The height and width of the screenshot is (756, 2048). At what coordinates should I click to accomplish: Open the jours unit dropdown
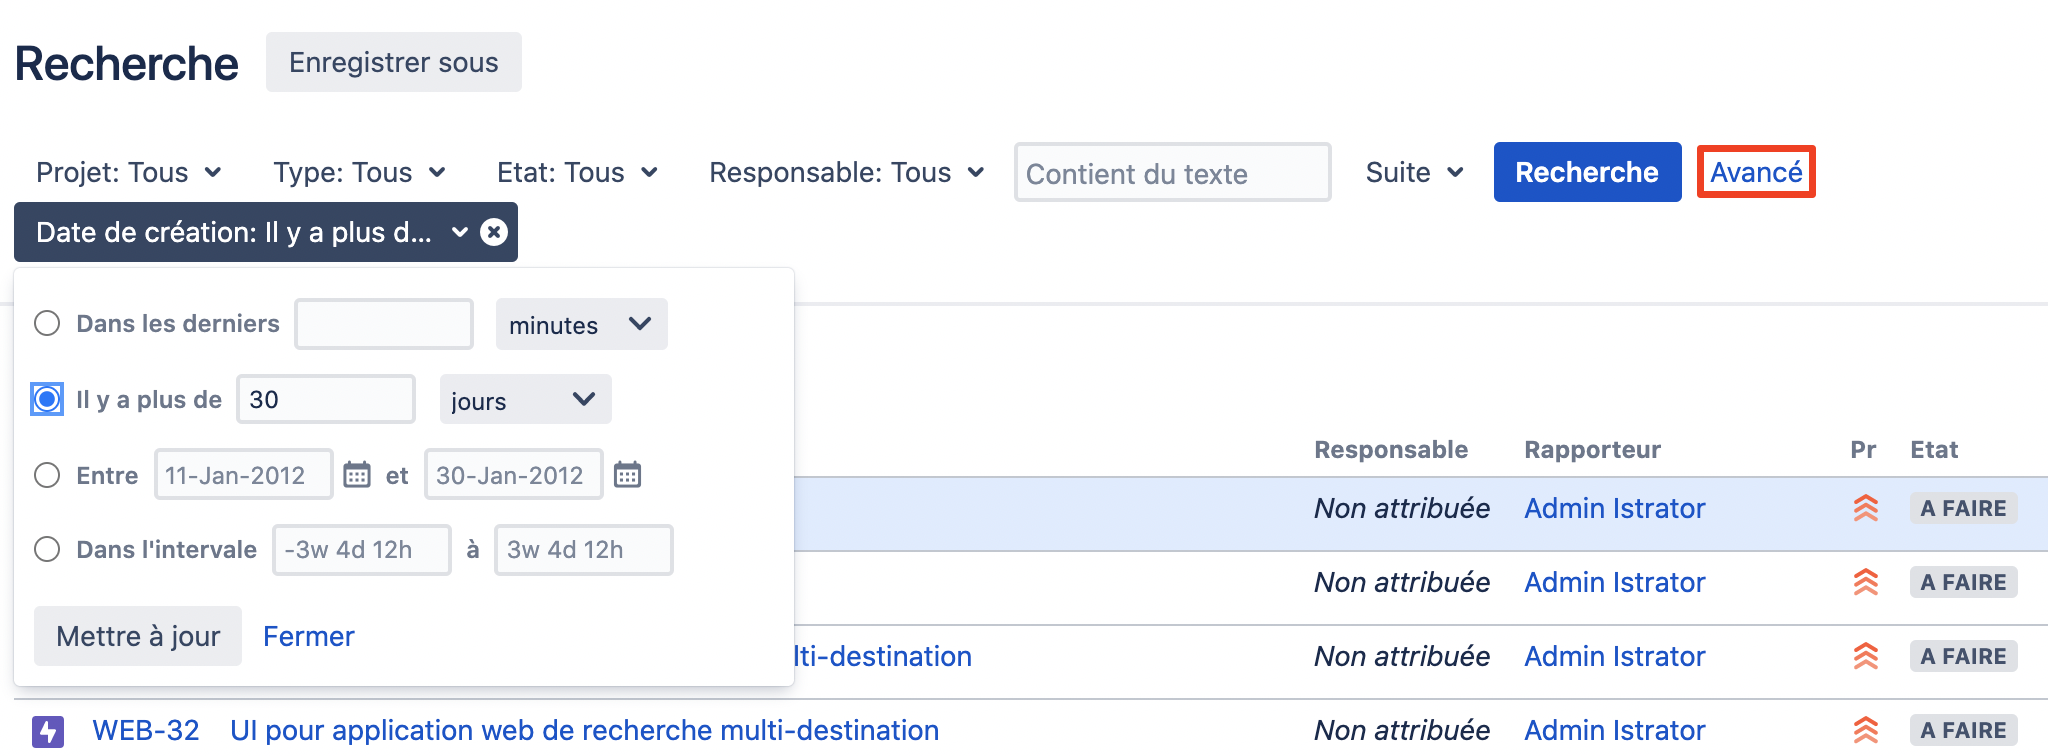525,400
